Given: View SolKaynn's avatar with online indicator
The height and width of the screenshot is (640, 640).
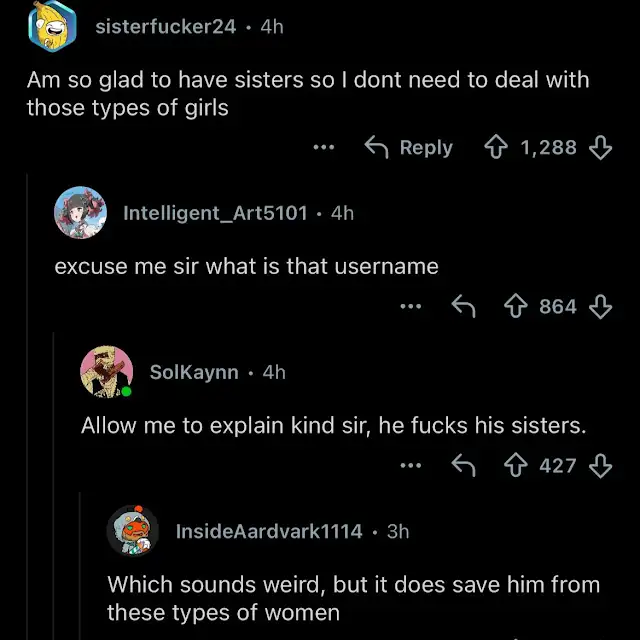Looking at the screenshot, I should 105,371.
